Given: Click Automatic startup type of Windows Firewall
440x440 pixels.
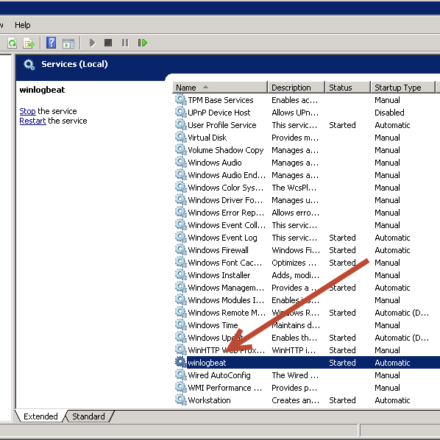Looking at the screenshot, I should 392,250.
